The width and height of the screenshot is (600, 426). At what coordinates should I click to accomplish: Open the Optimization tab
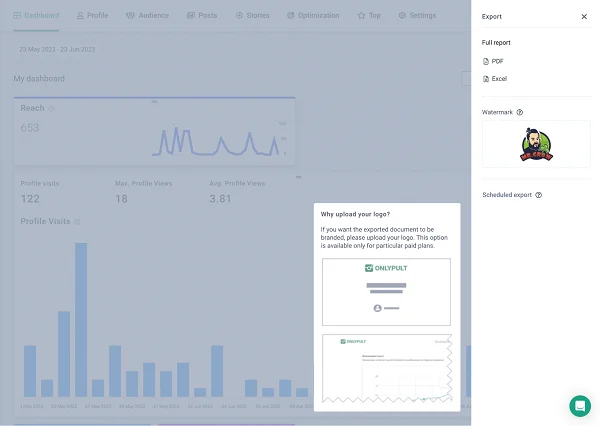(315, 16)
